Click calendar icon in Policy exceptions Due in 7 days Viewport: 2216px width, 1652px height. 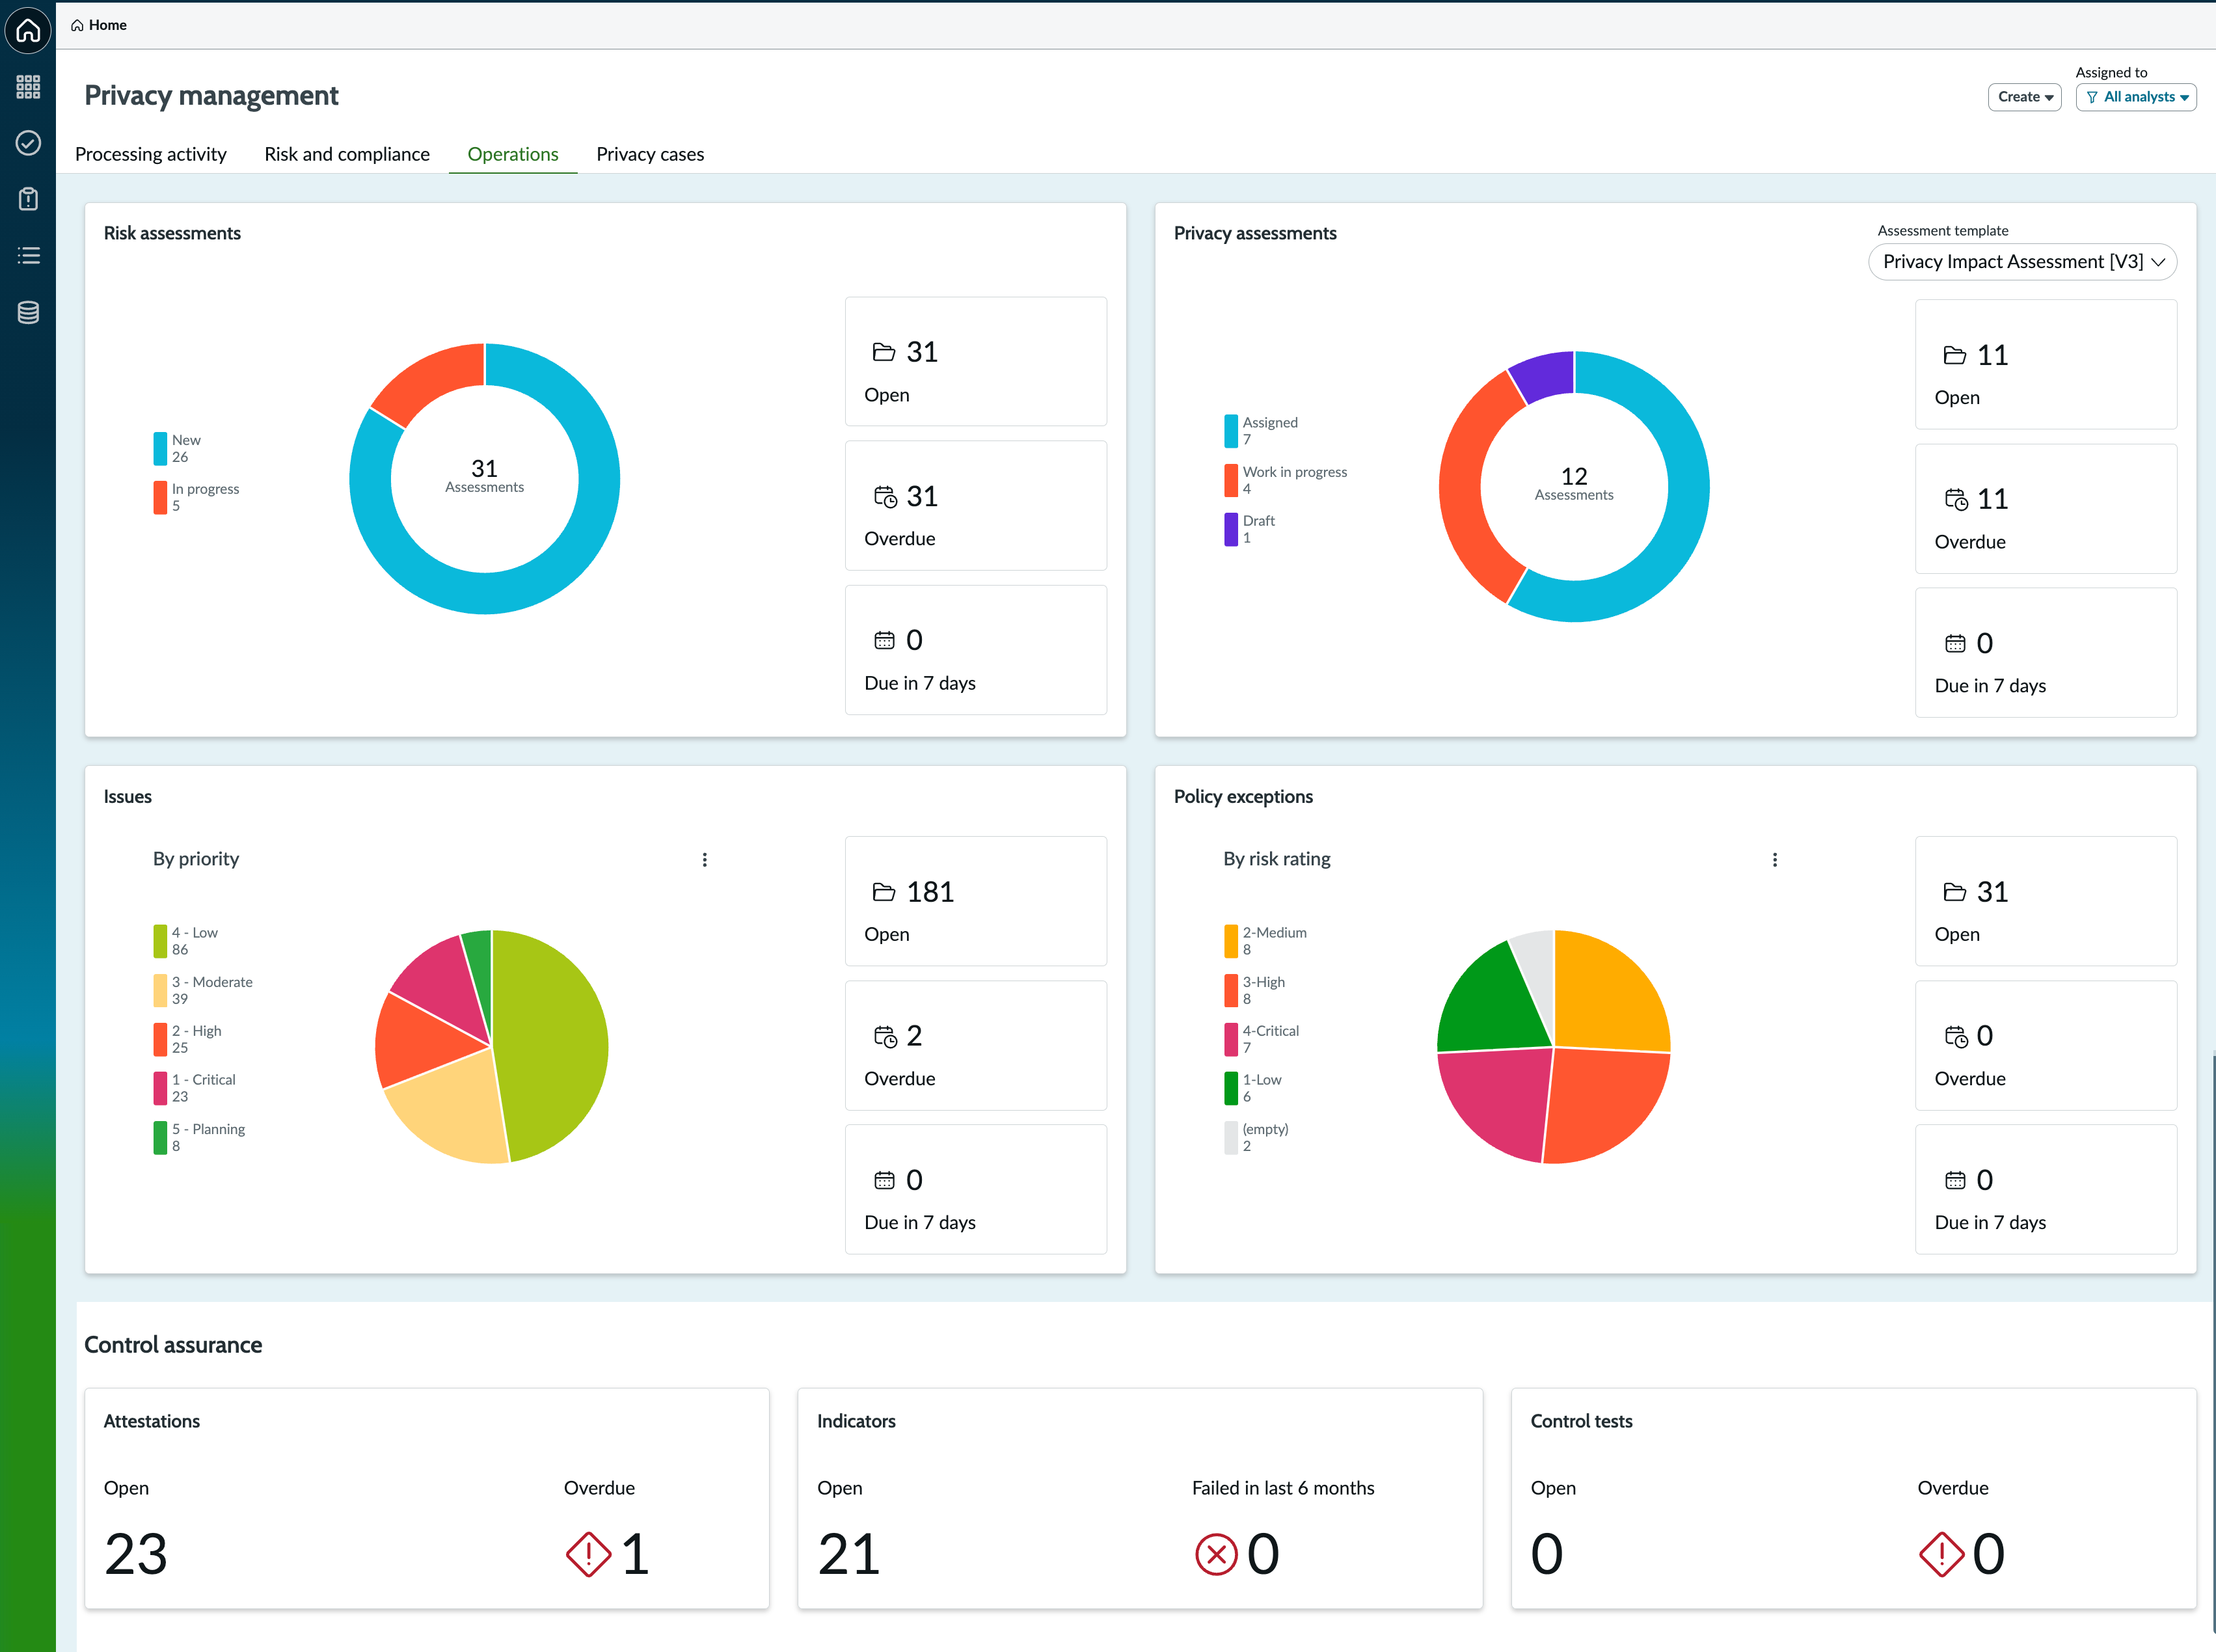pyautogui.click(x=1954, y=1181)
